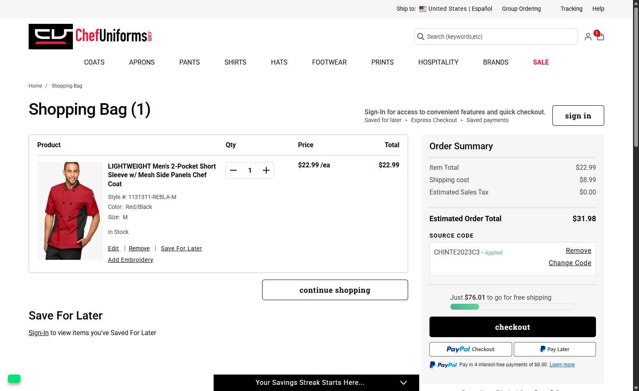Click Español language link
This screenshot has height=391, width=639.
tap(482, 9)
